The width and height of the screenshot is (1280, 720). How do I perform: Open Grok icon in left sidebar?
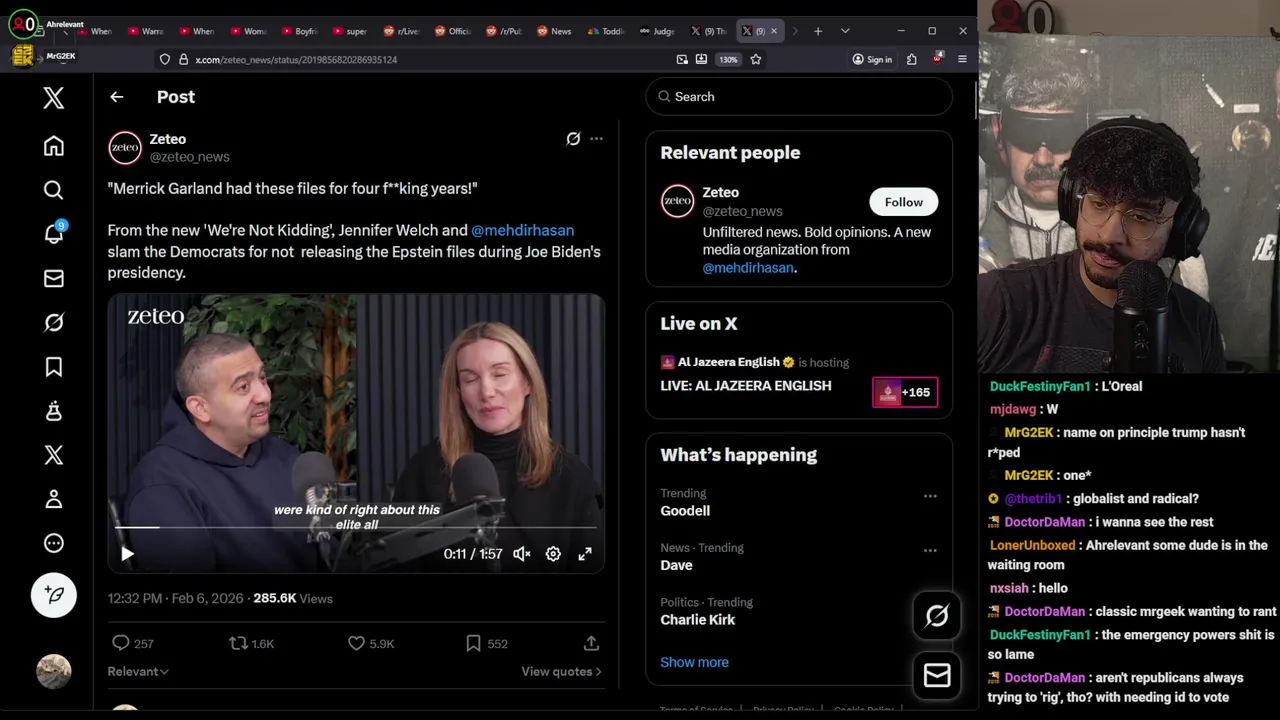point(54,322)
